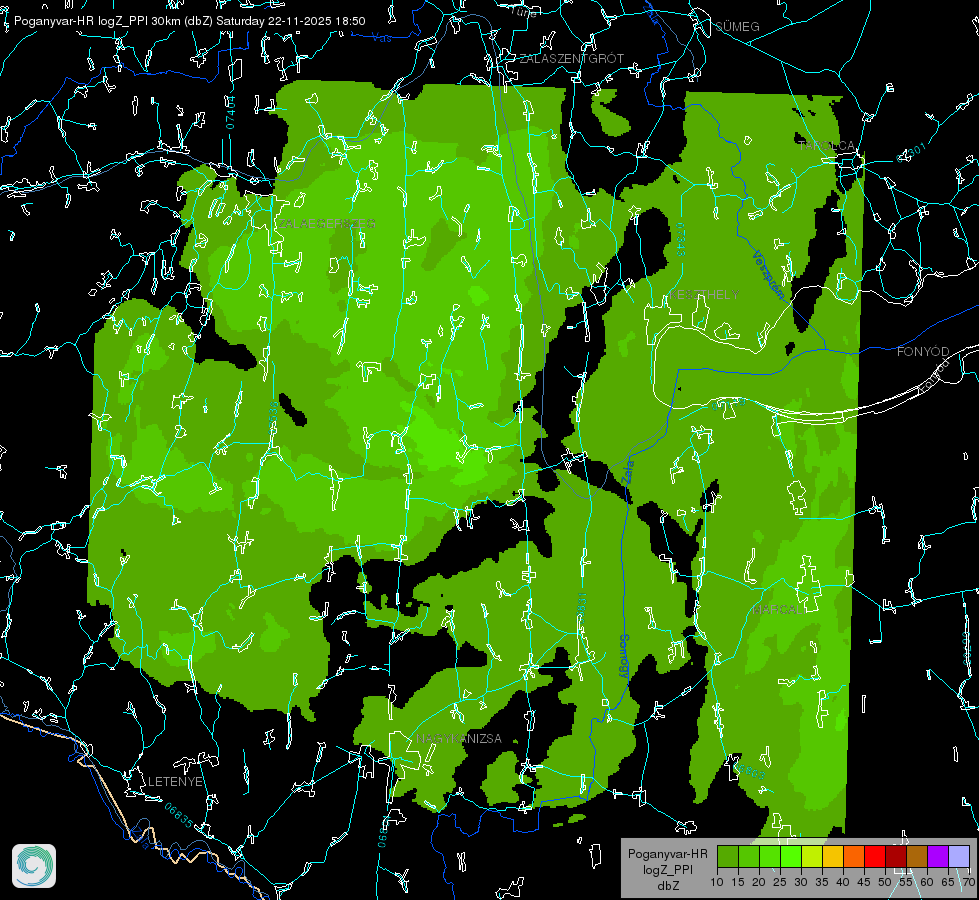979x900 pixels.
Task: Click the 06835 road number label
Action: [179, 816]
